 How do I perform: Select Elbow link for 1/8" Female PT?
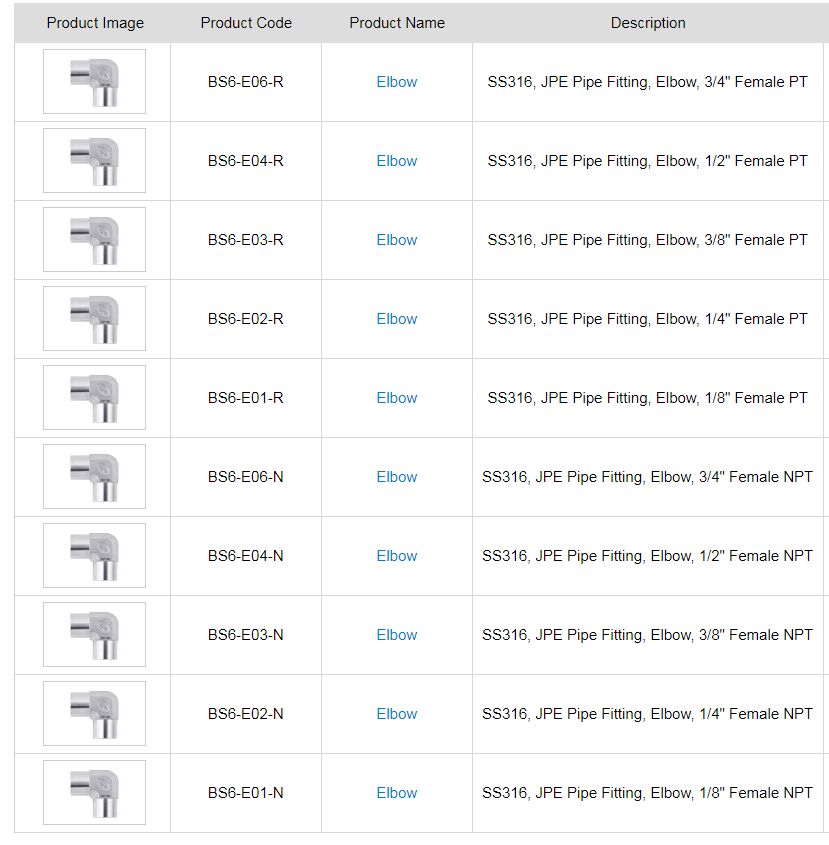click(397, 398)
